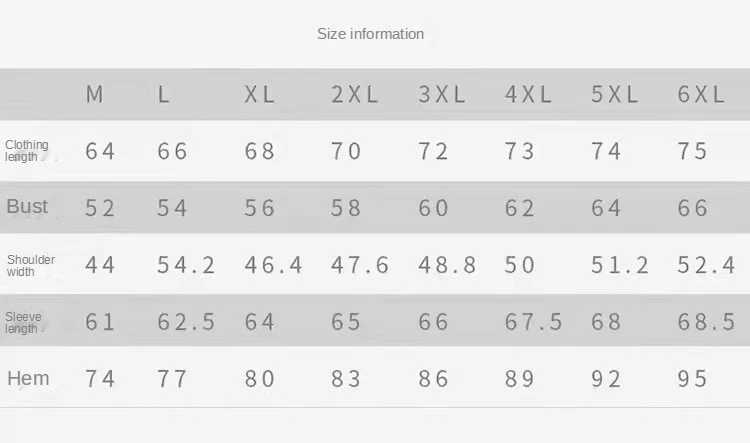
Task: Click the shoulder width value 54.2
Action: pos(186,265)
